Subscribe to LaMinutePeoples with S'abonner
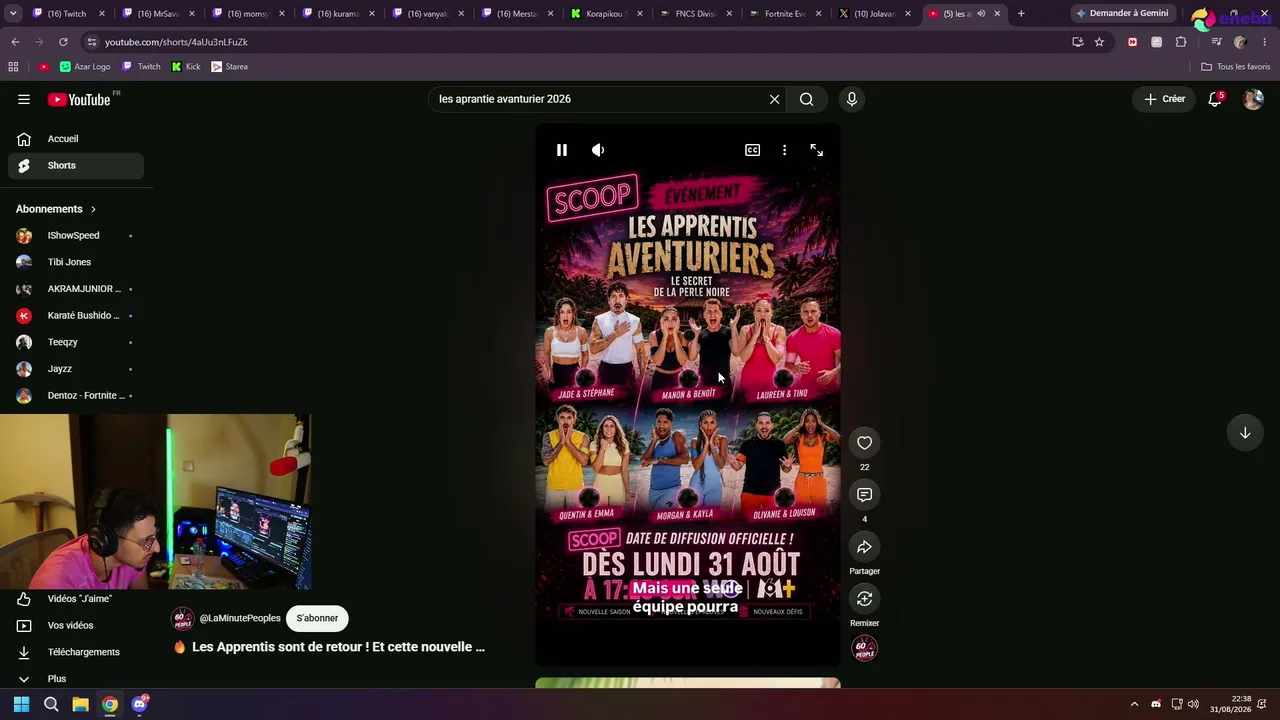Image resolution: width=1280 pixels, height=720 pixels. click(x=317, y=618)
